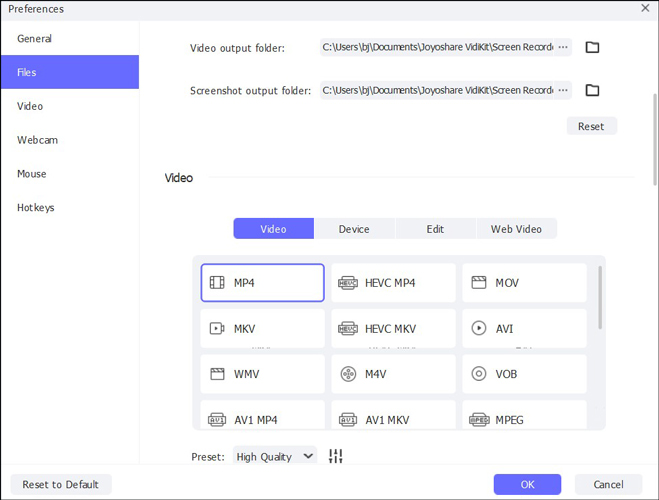Screen dimensions: 659x500
Task: Close the Preferences dialog
Action: 645,8
